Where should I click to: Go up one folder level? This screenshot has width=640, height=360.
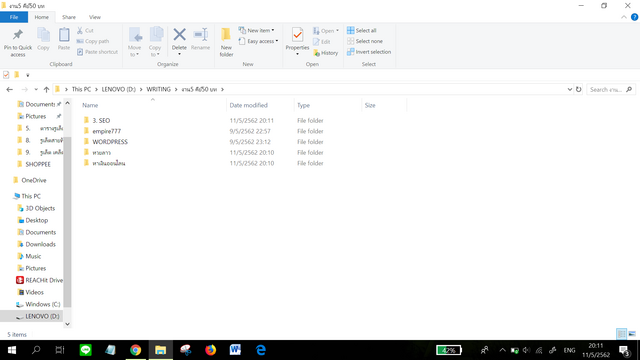point(46,89)
